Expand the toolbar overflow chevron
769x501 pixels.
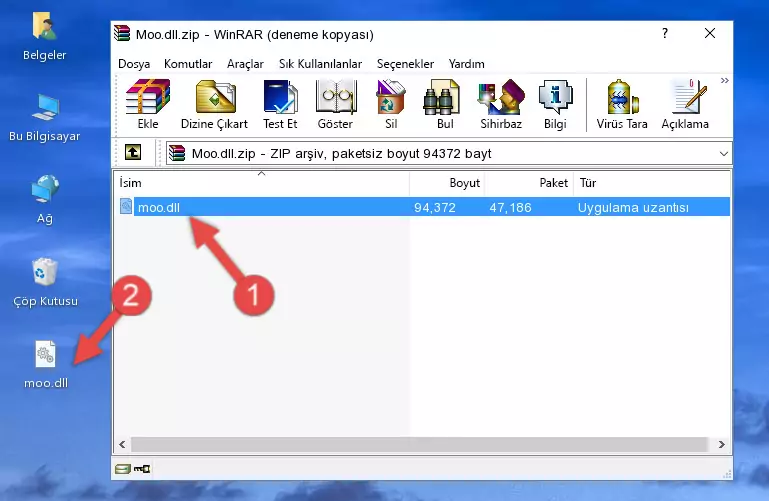pyautogui.click(x=724, y=80)
